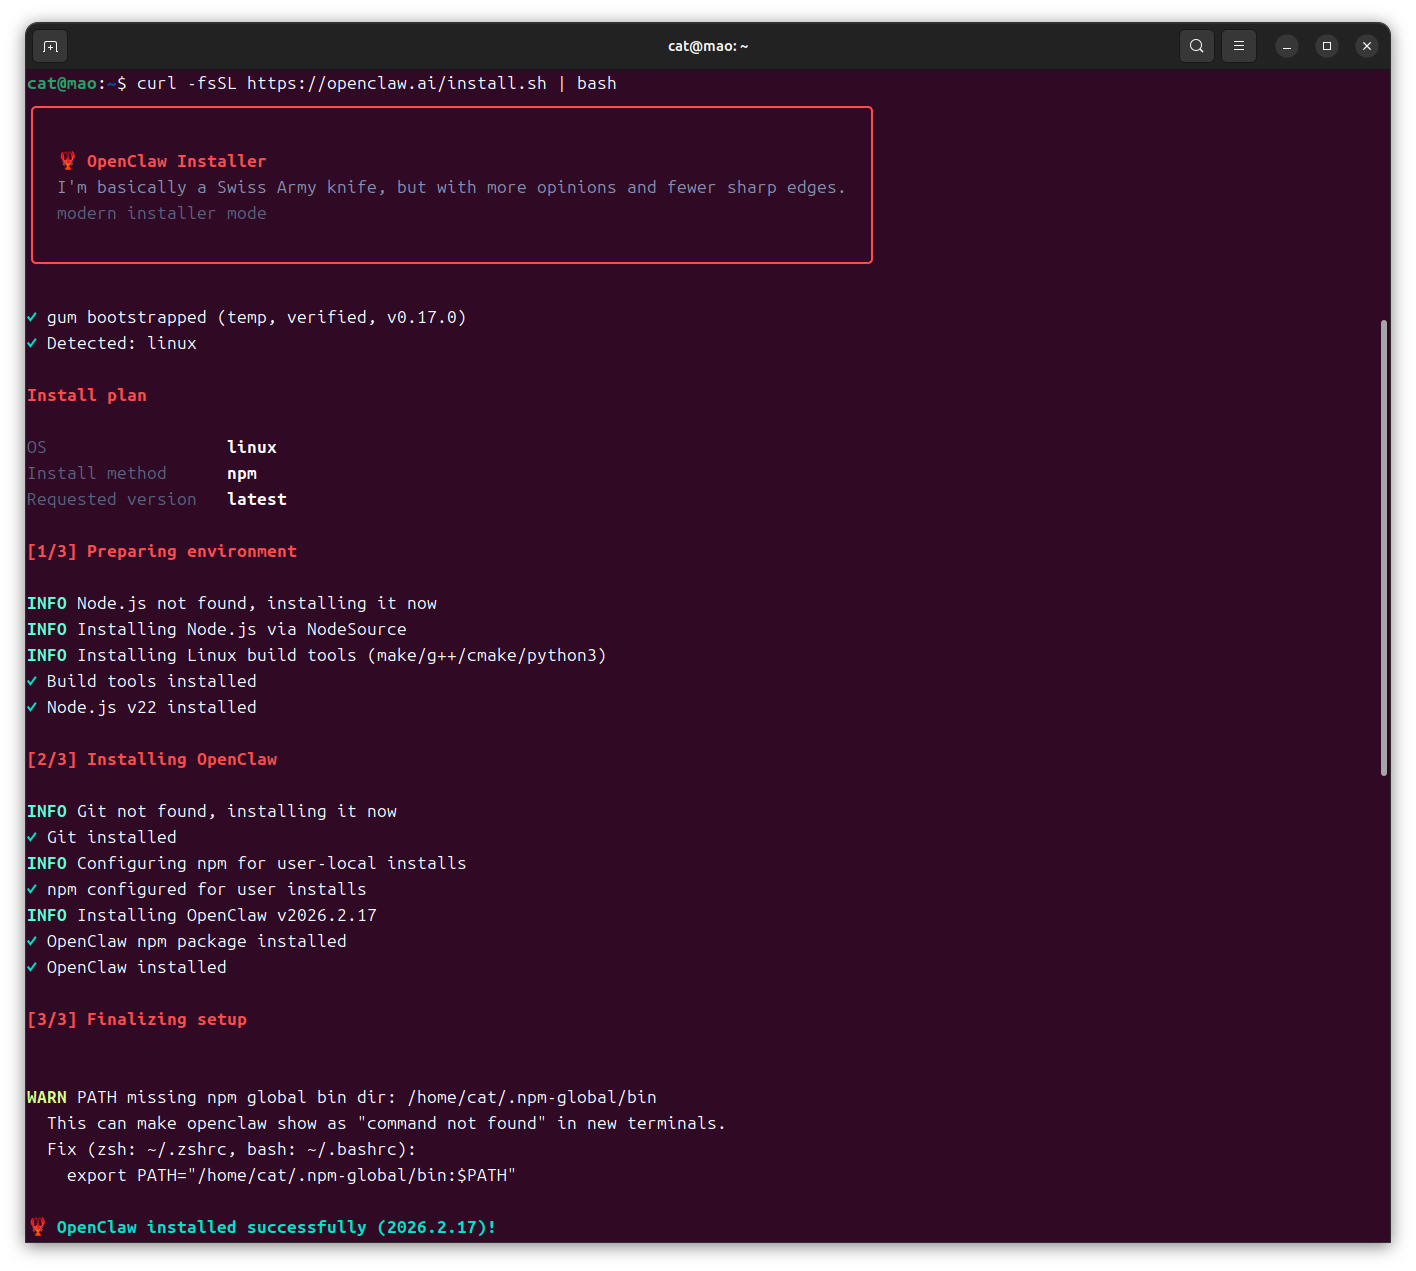Click the lobster icon by the success message

click(38, 1226)
